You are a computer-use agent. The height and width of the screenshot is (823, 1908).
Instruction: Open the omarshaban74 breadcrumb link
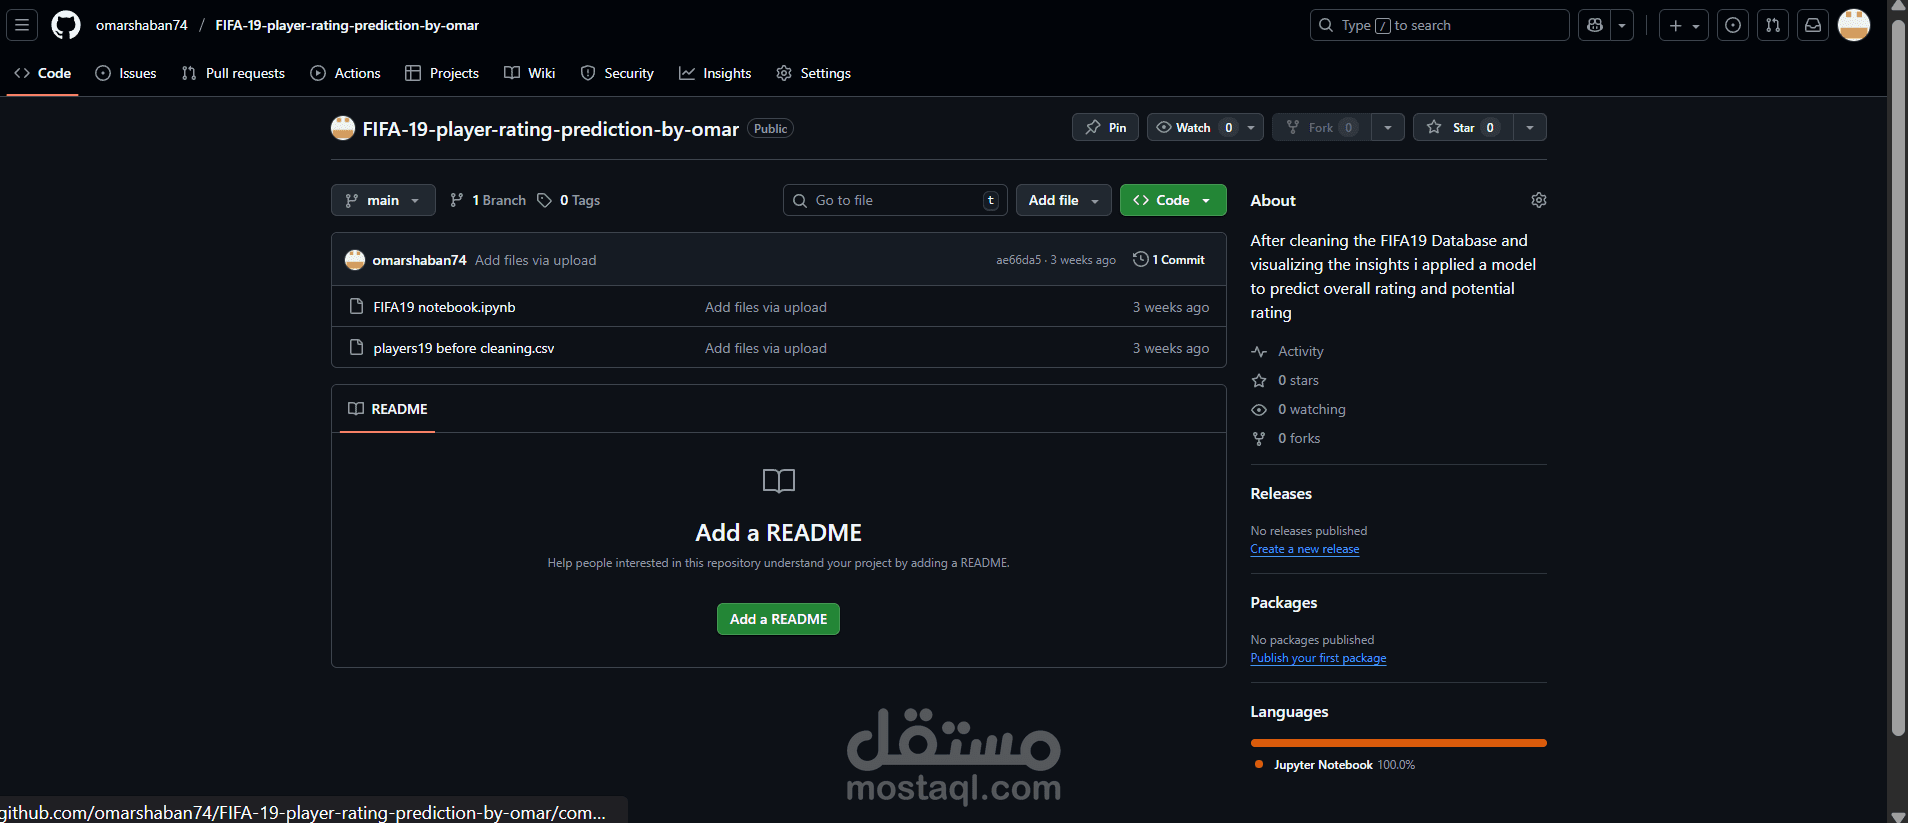(142, 25)
